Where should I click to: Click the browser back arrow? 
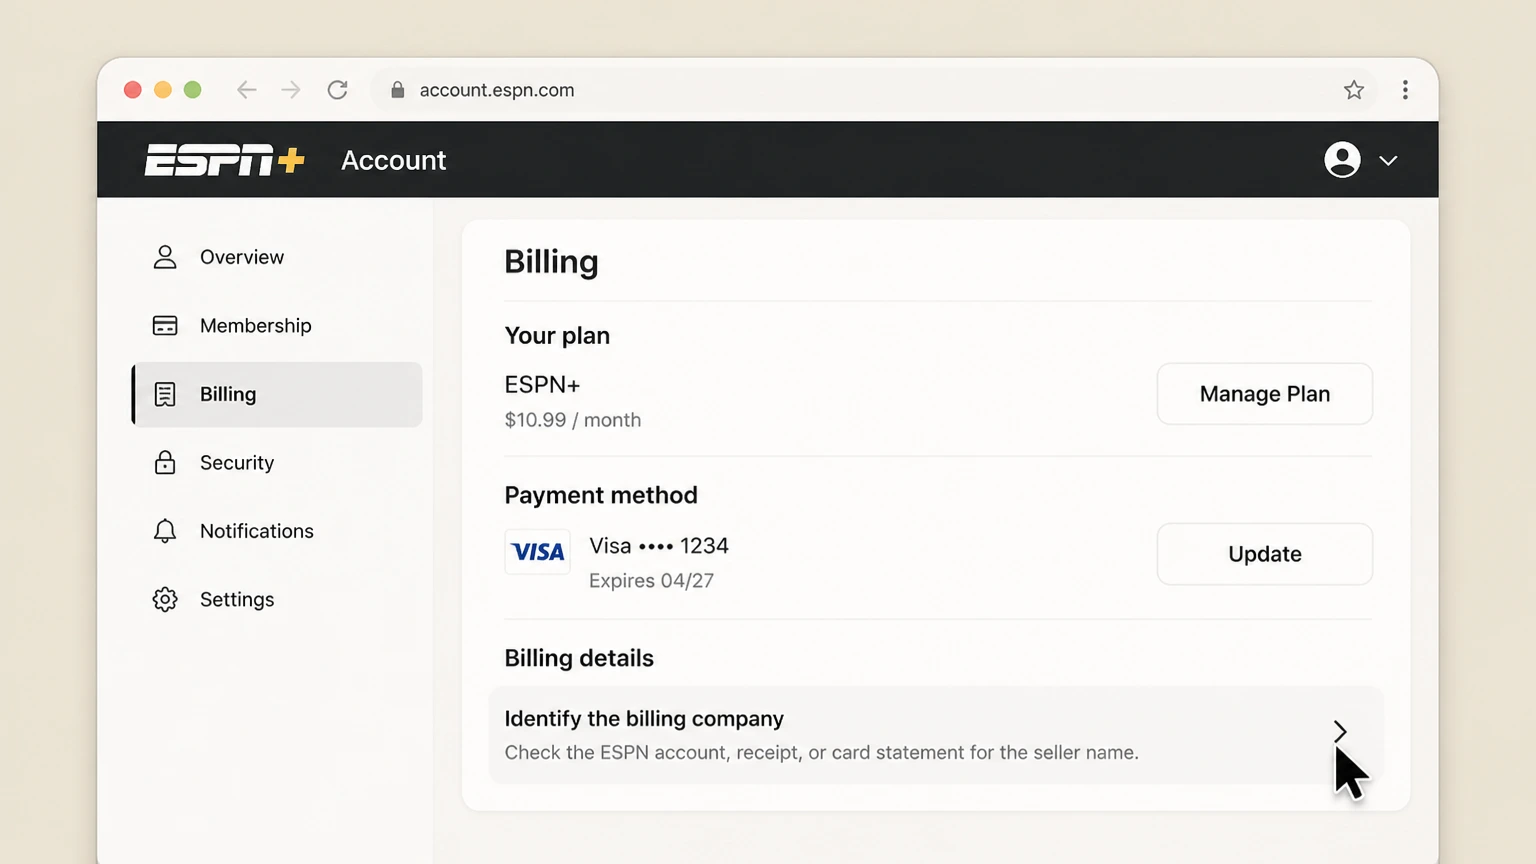247,90
